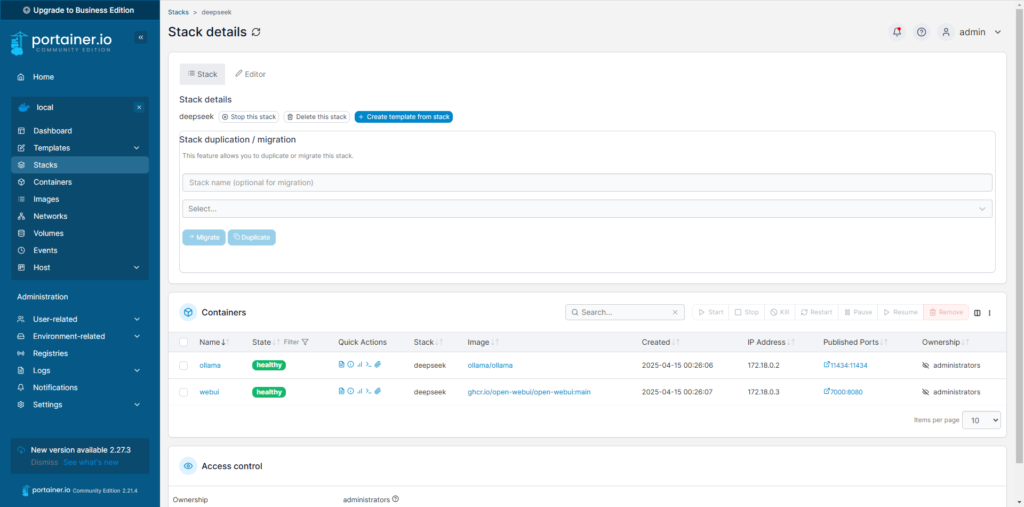This screenshot has width=1024, height=507.
Task: Click Delete this stack button
Action: 317,117
